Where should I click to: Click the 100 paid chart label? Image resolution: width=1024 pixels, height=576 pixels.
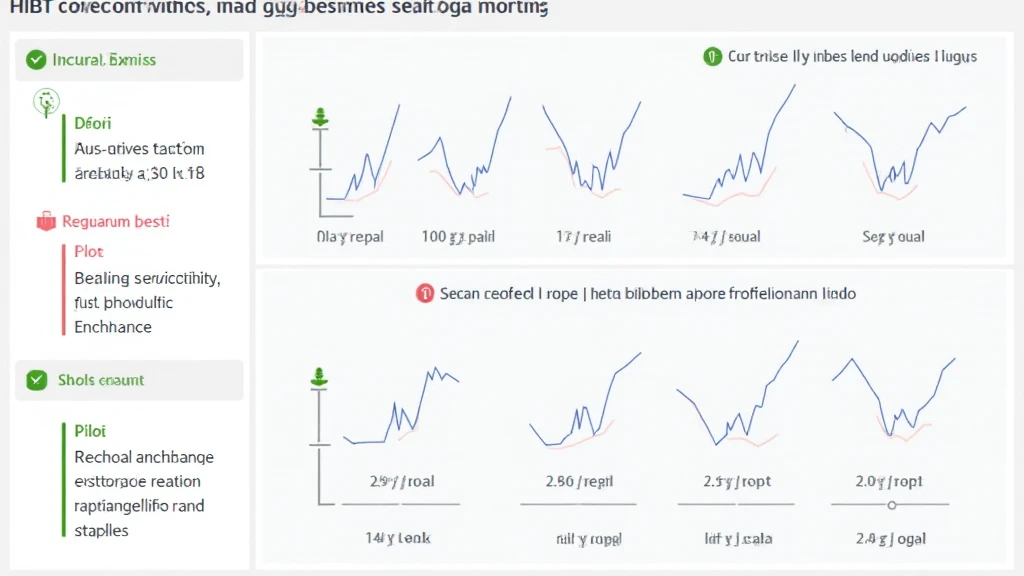(x=458, y=237)
